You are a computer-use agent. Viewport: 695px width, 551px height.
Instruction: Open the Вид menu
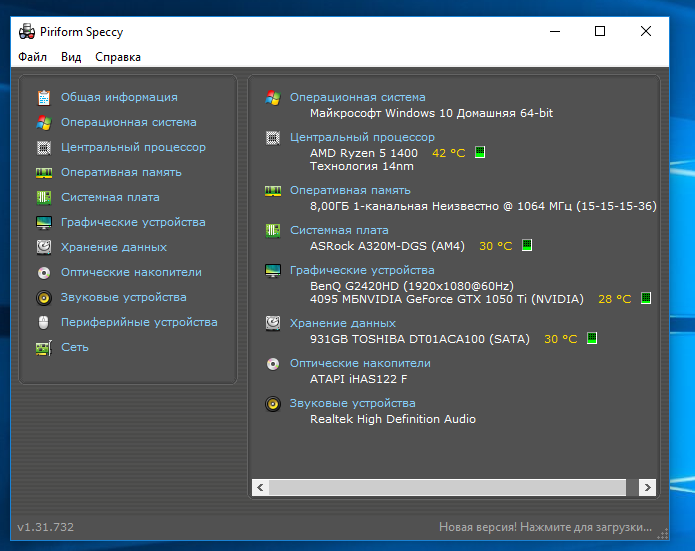71,57
